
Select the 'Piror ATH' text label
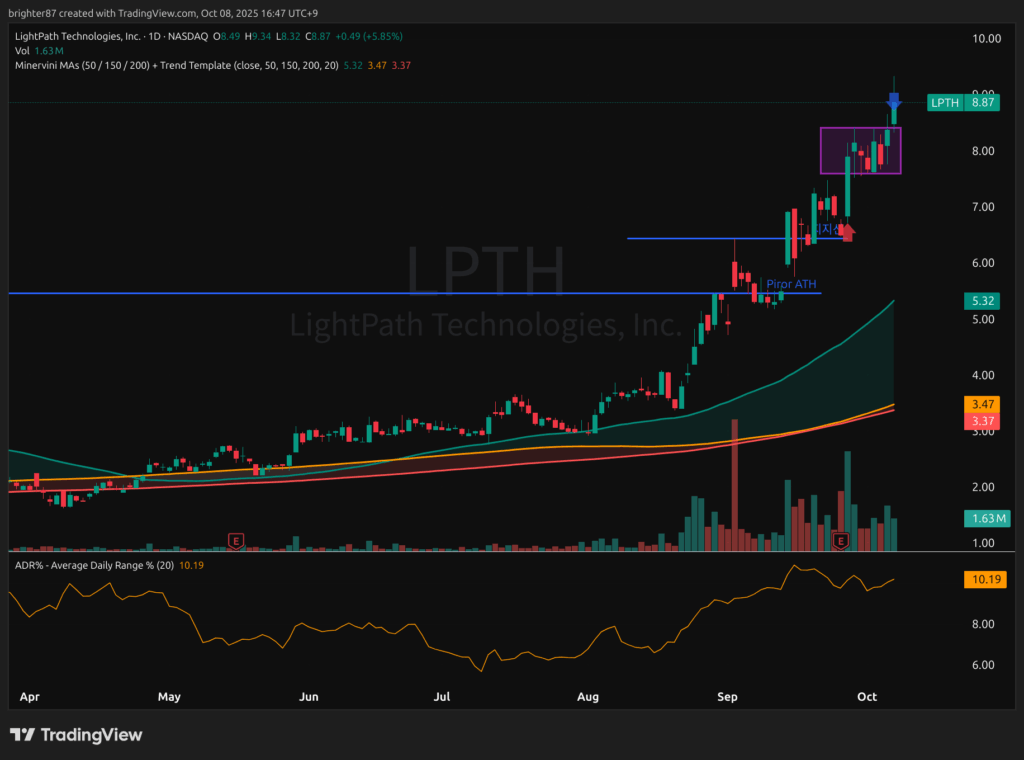(791, 284)
